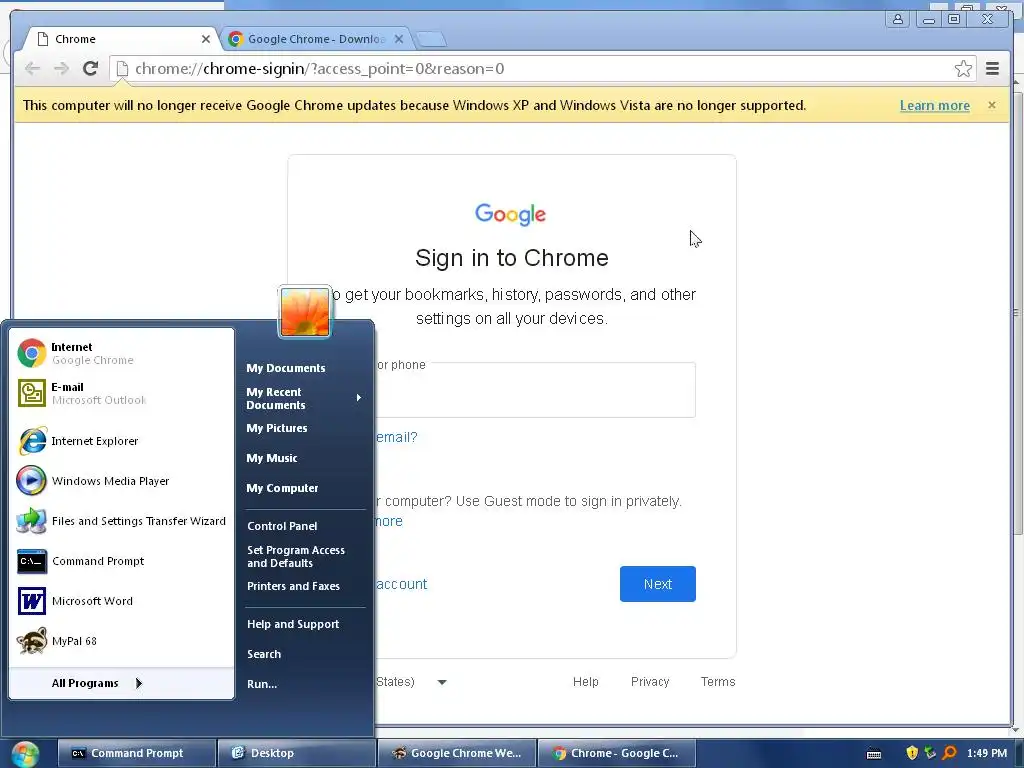
Task: Switch to Google Chrome Download tab
Action: click(315, 39)
